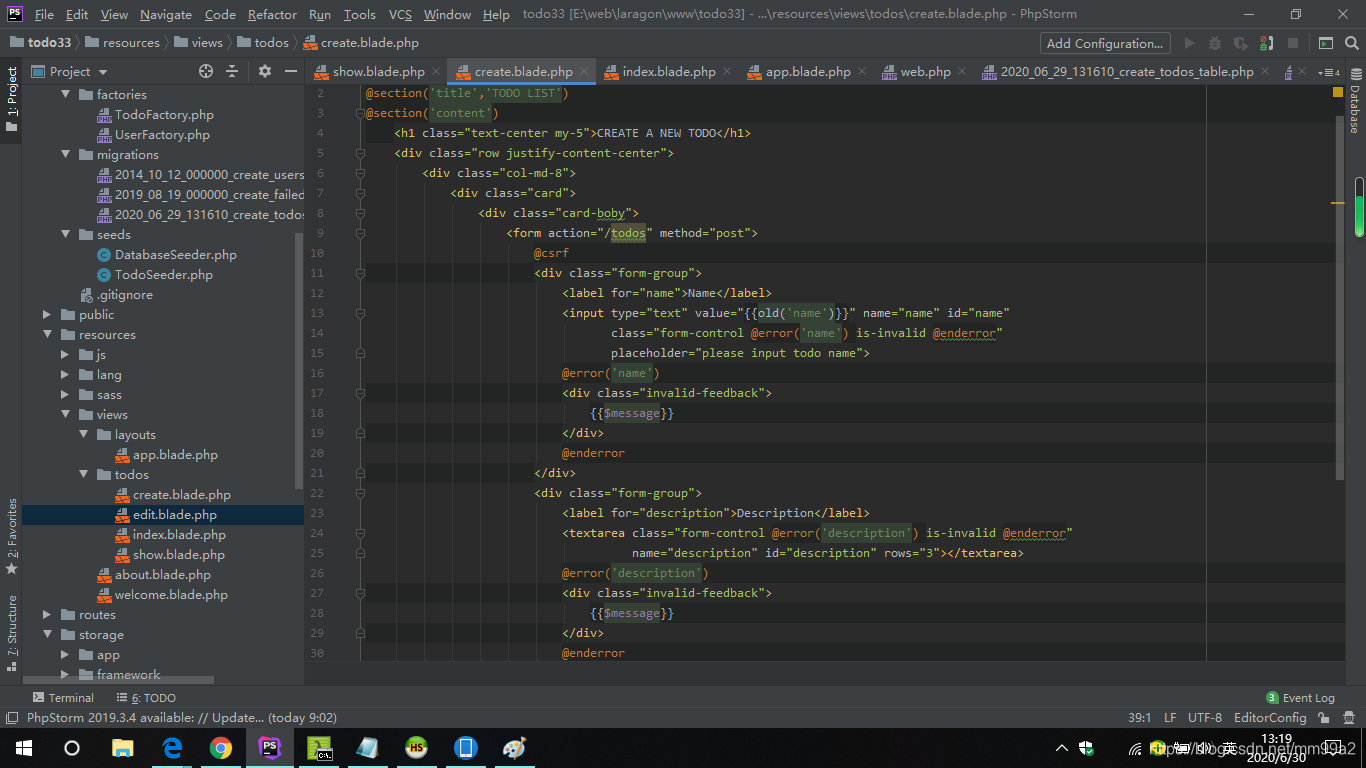Open Project panel settings gear
This screenshot has height=768, width=1366.
265,71
